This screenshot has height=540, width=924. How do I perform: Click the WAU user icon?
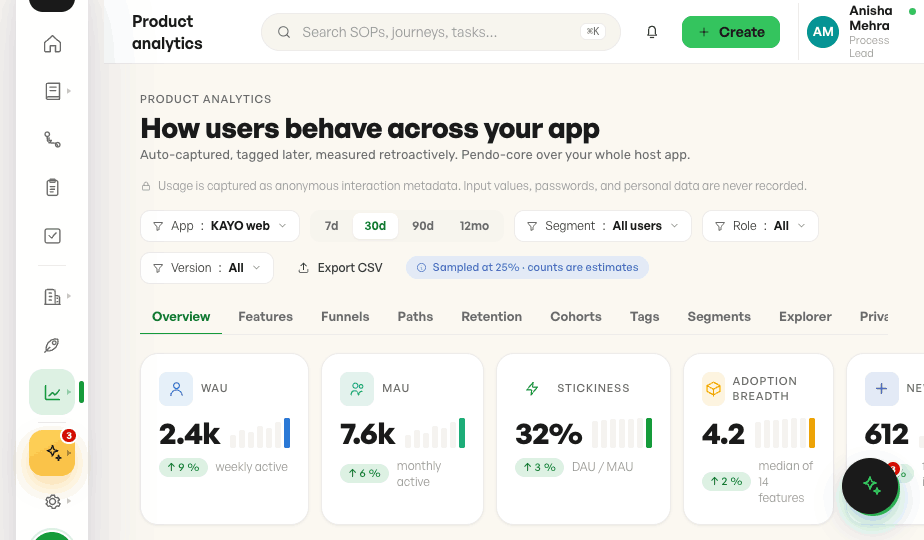176,388
